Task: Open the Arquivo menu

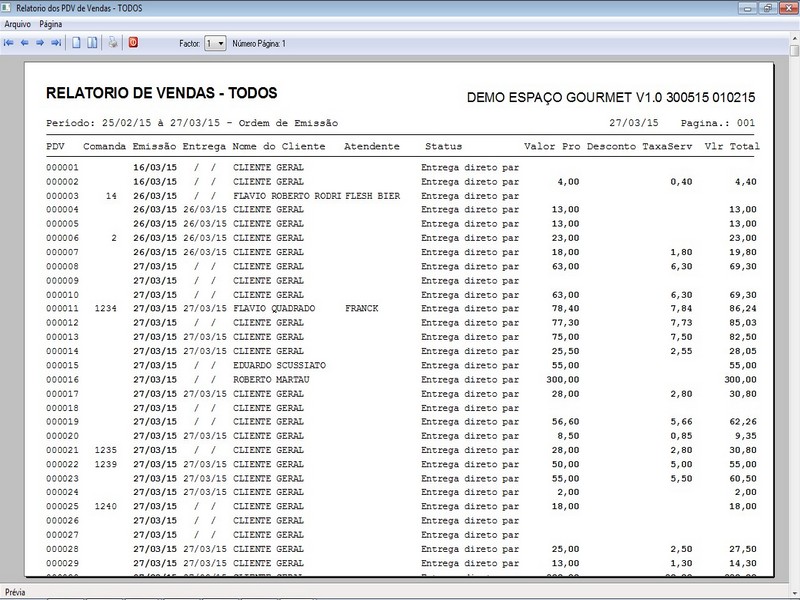Action: click(17, 22)
